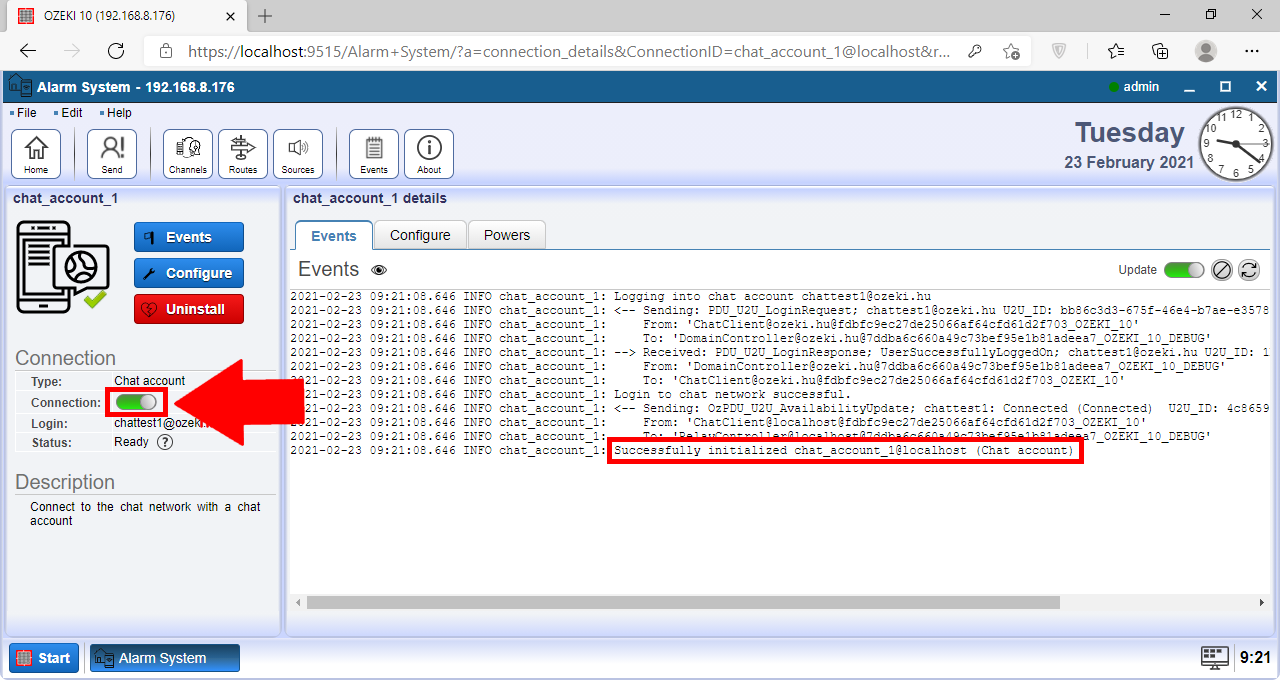Click the browser Refresh button
1280x680 pixels.
point(116,51)
